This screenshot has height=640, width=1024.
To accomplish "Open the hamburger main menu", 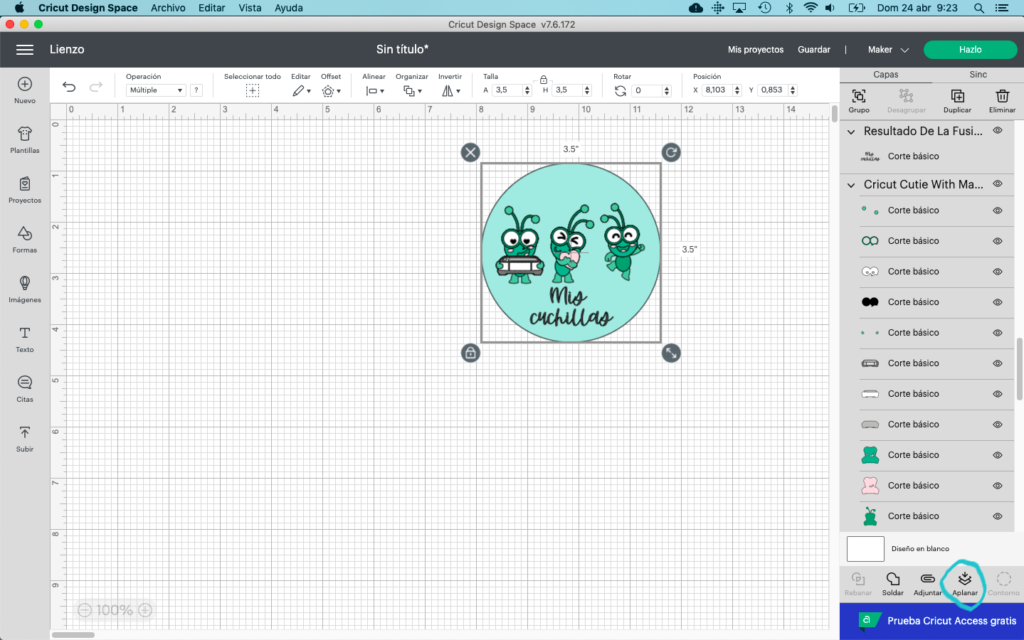I will (x=25, y=50).
